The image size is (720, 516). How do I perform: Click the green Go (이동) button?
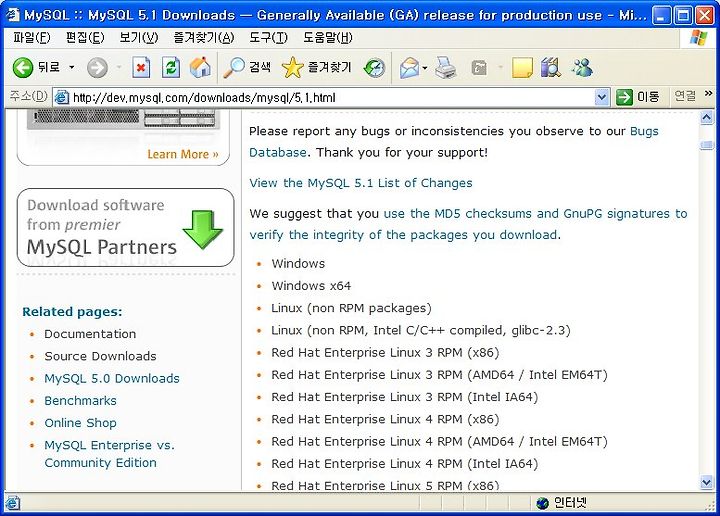click(638, 97)
